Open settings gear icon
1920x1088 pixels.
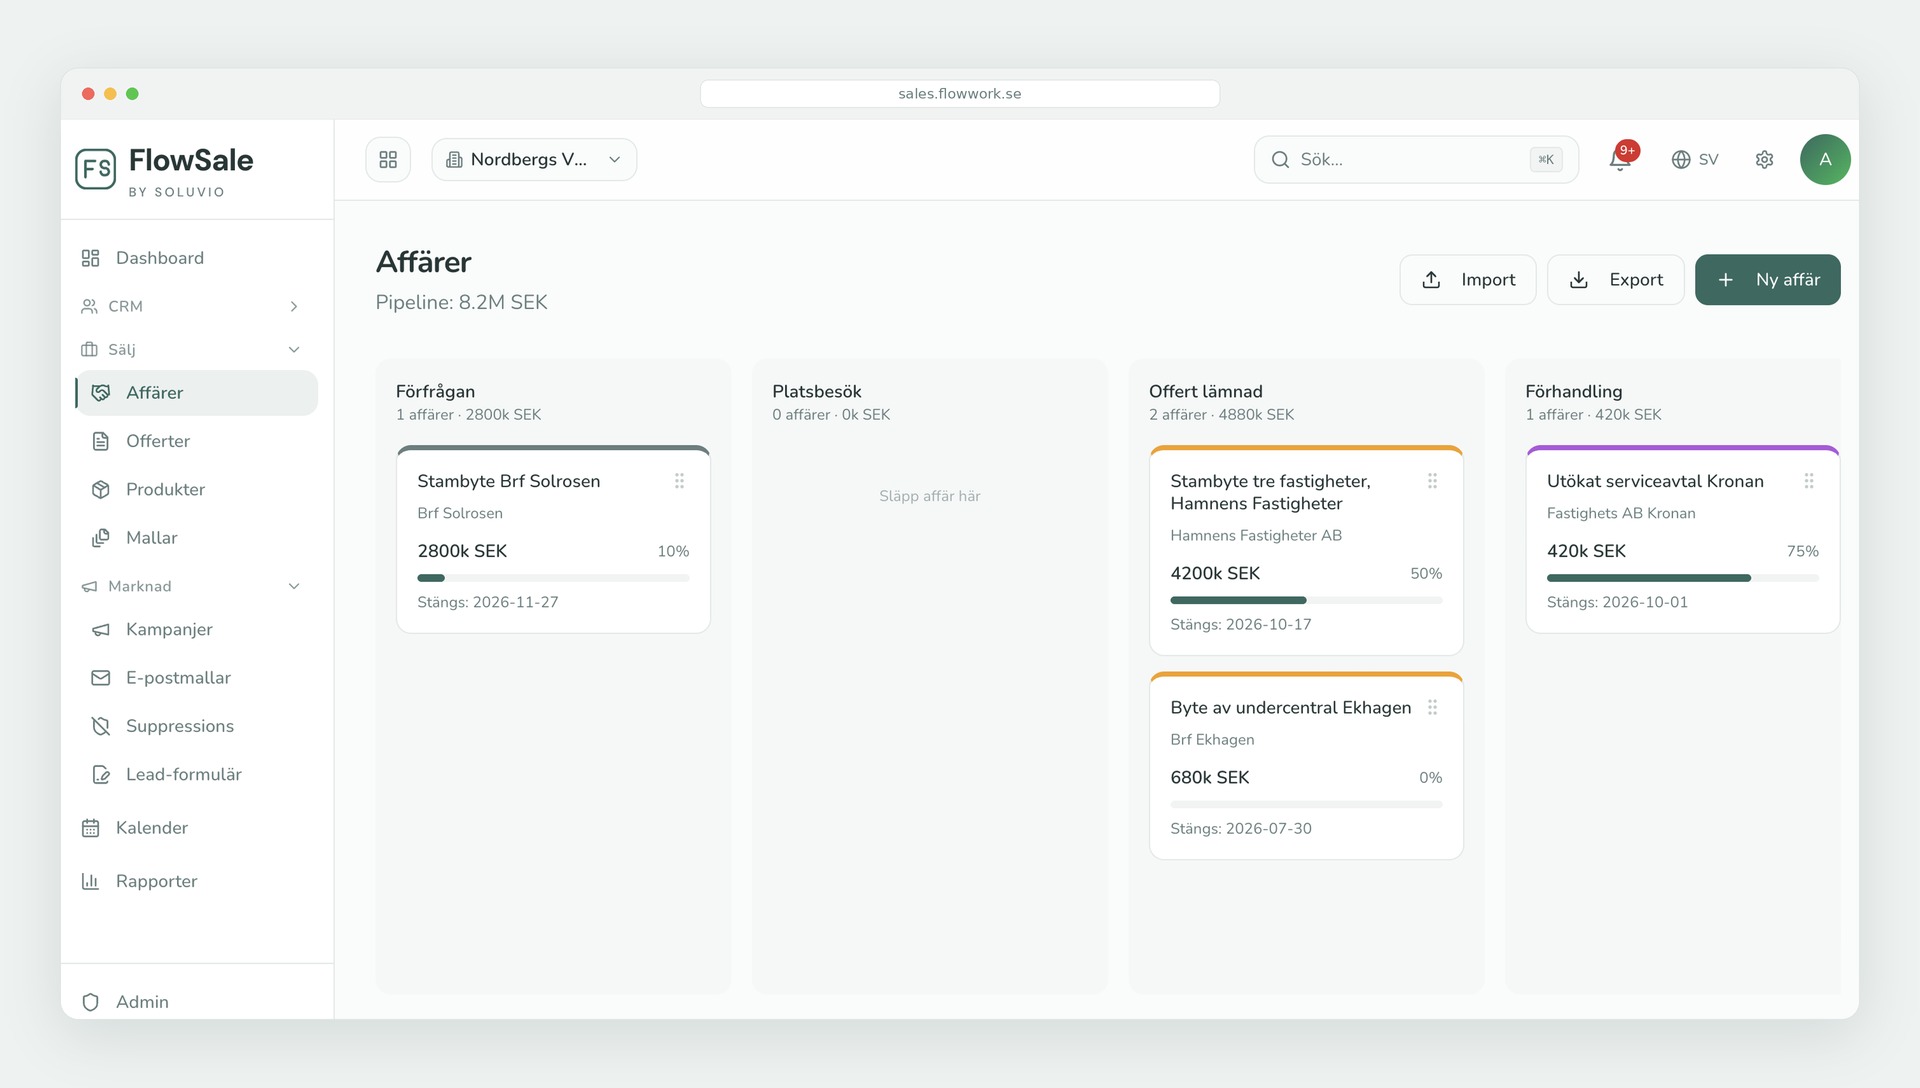[x=1764, y=160]
